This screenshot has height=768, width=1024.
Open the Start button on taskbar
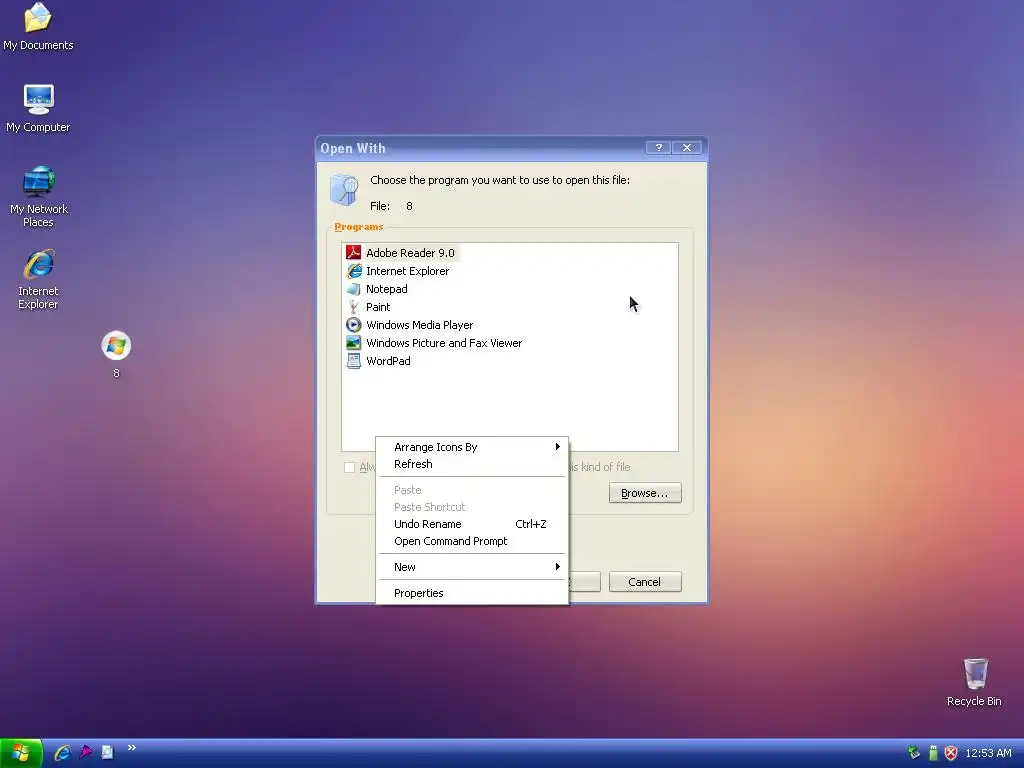[21, 753]
